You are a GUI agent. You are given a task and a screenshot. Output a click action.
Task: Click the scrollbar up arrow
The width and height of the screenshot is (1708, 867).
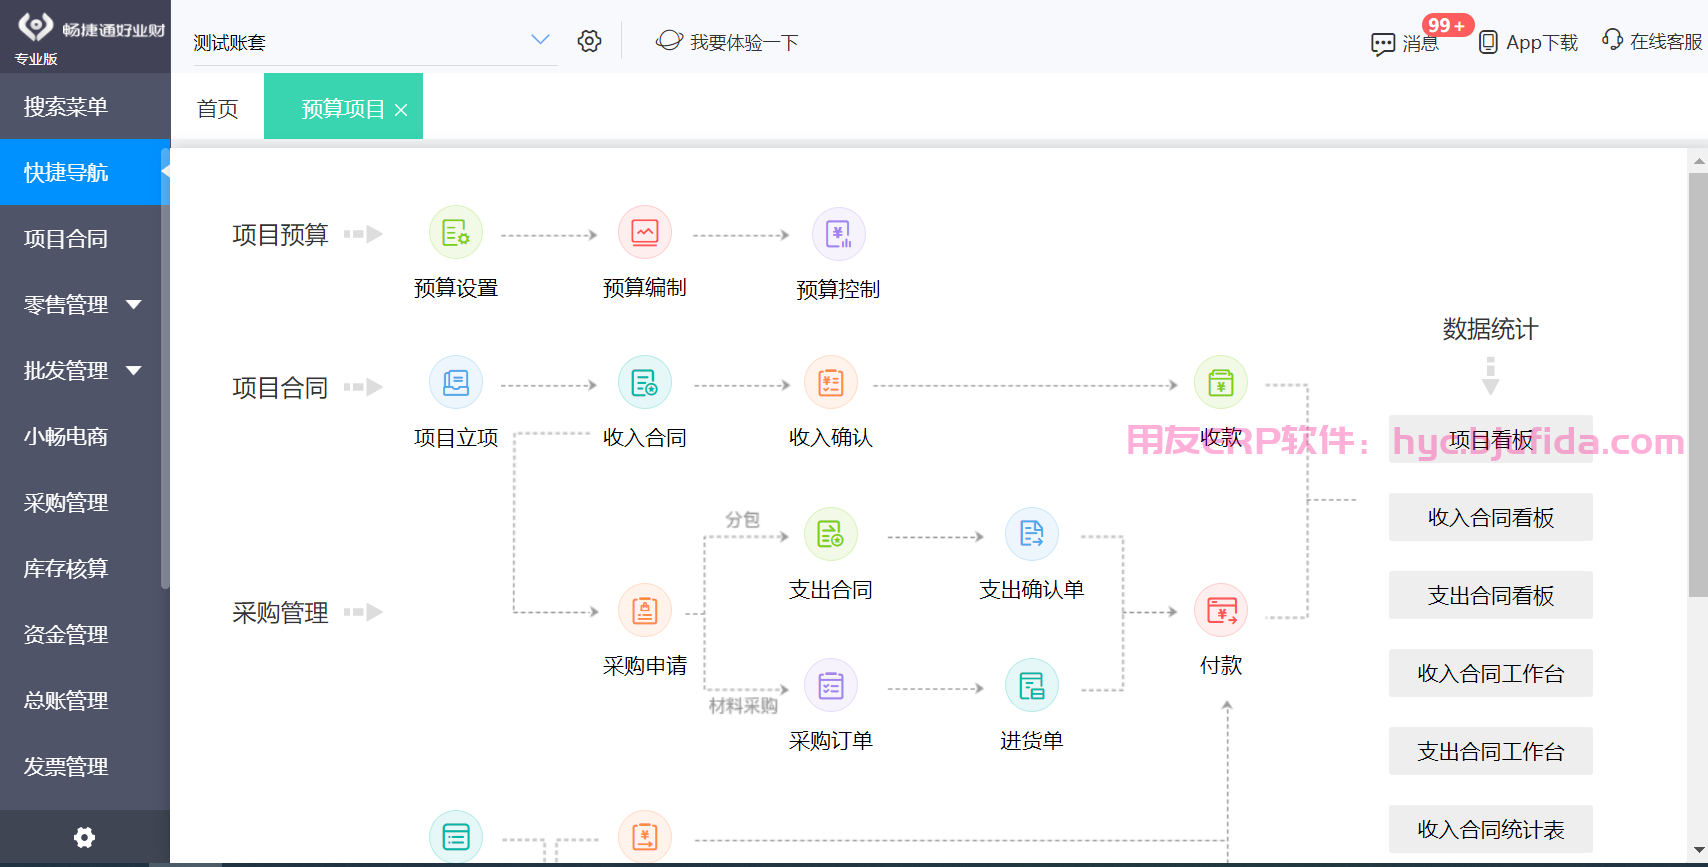click(x=1698, y=160)
